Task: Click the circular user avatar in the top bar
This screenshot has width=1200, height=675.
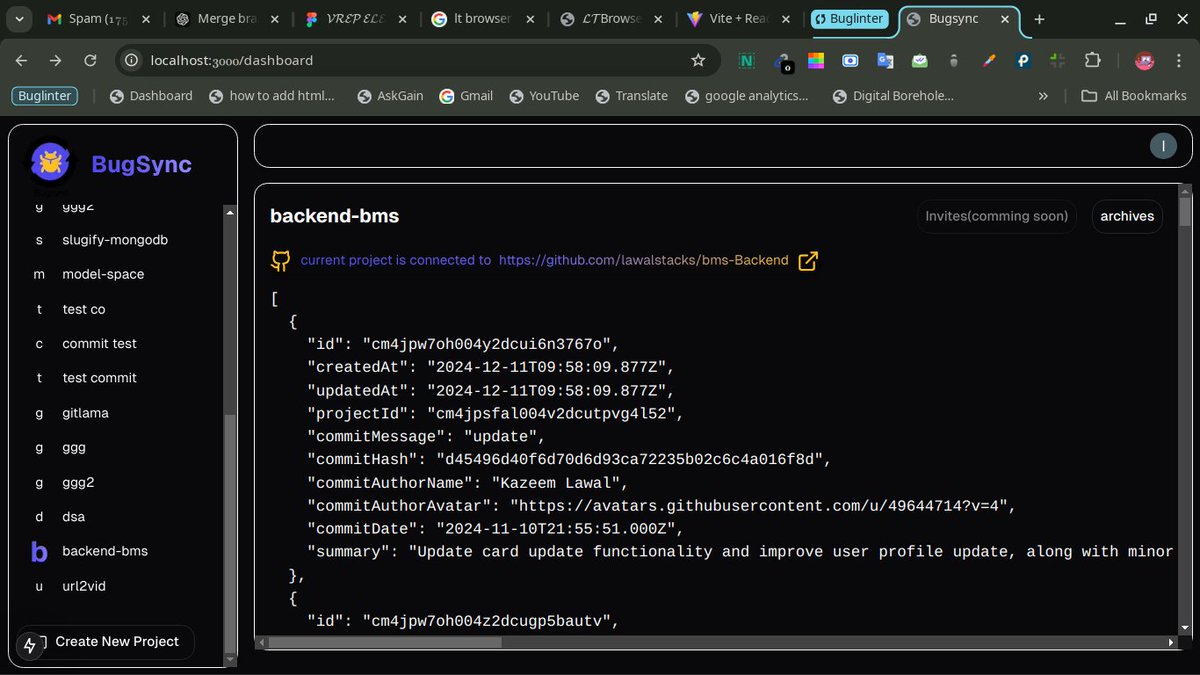Action: 1163,145
